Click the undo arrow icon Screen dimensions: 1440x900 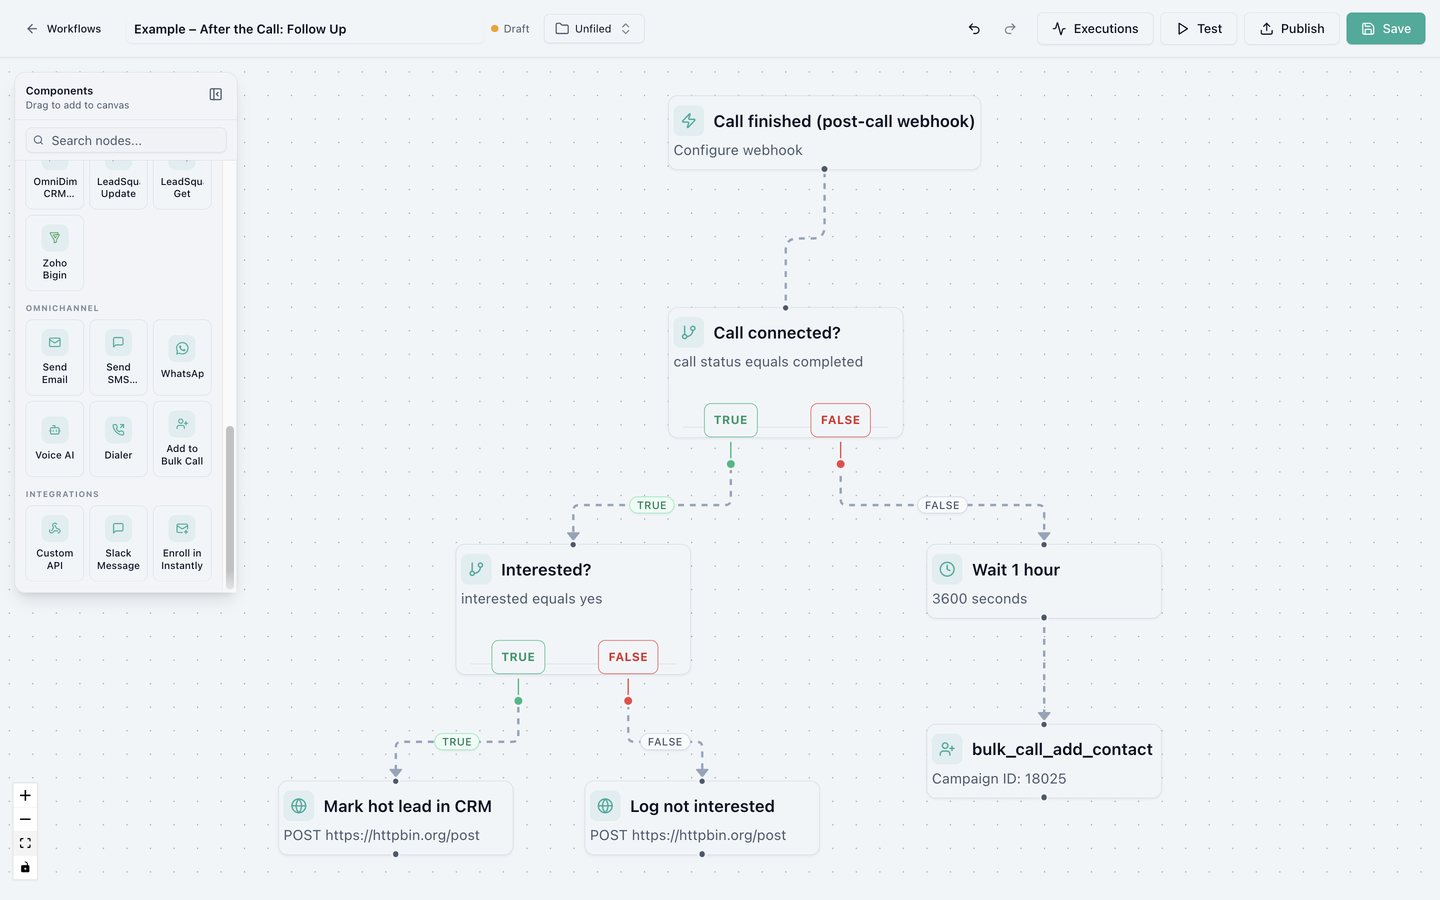tap(974, 29)
